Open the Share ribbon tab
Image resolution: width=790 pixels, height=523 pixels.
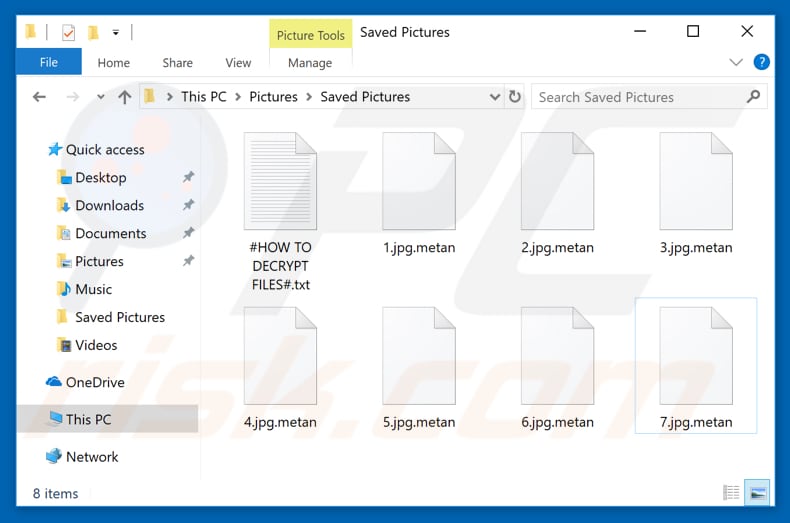pos(177,63)
